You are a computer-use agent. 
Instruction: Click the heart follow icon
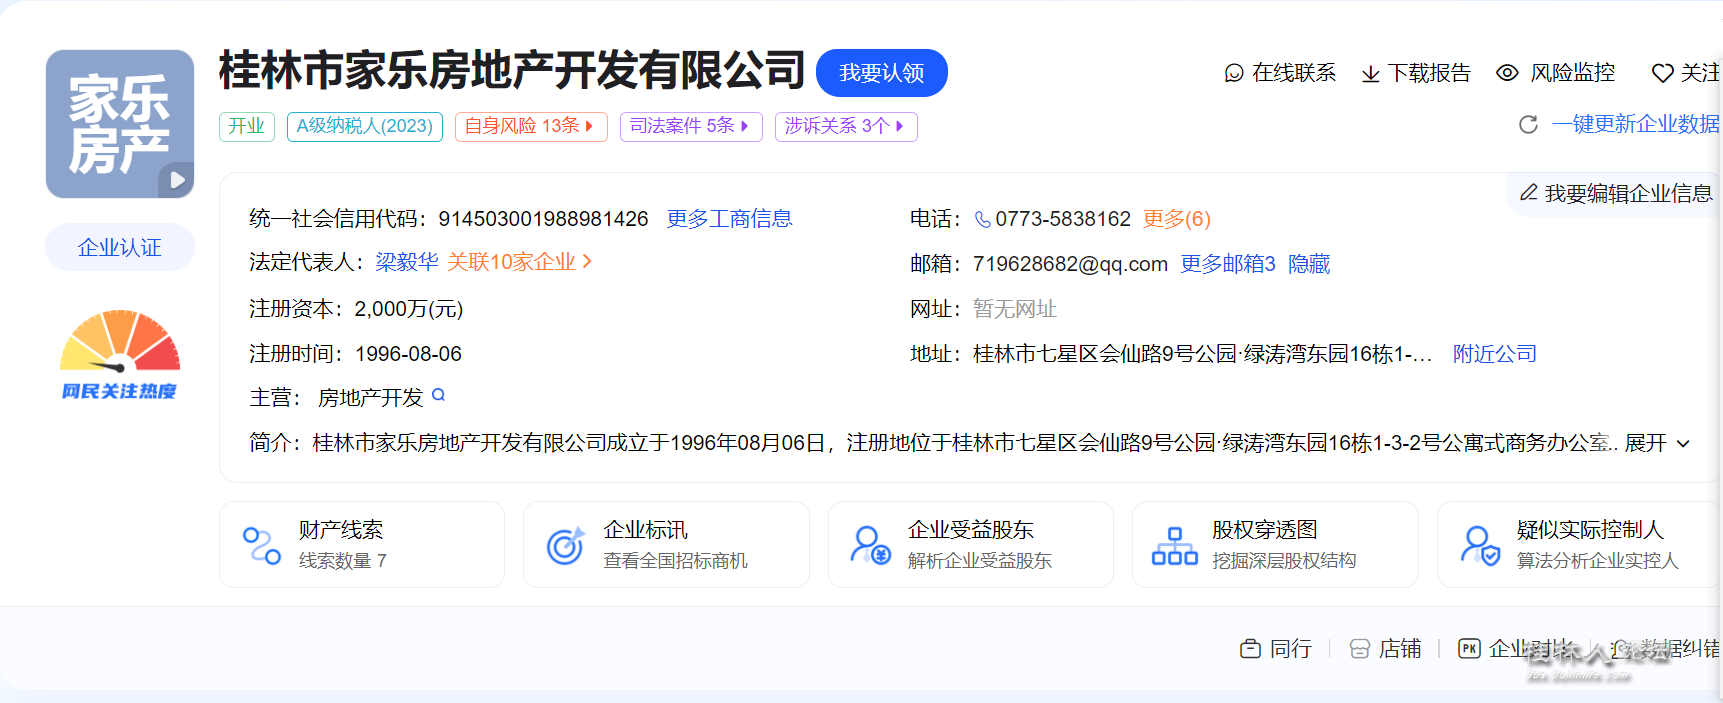[1662, 73]
